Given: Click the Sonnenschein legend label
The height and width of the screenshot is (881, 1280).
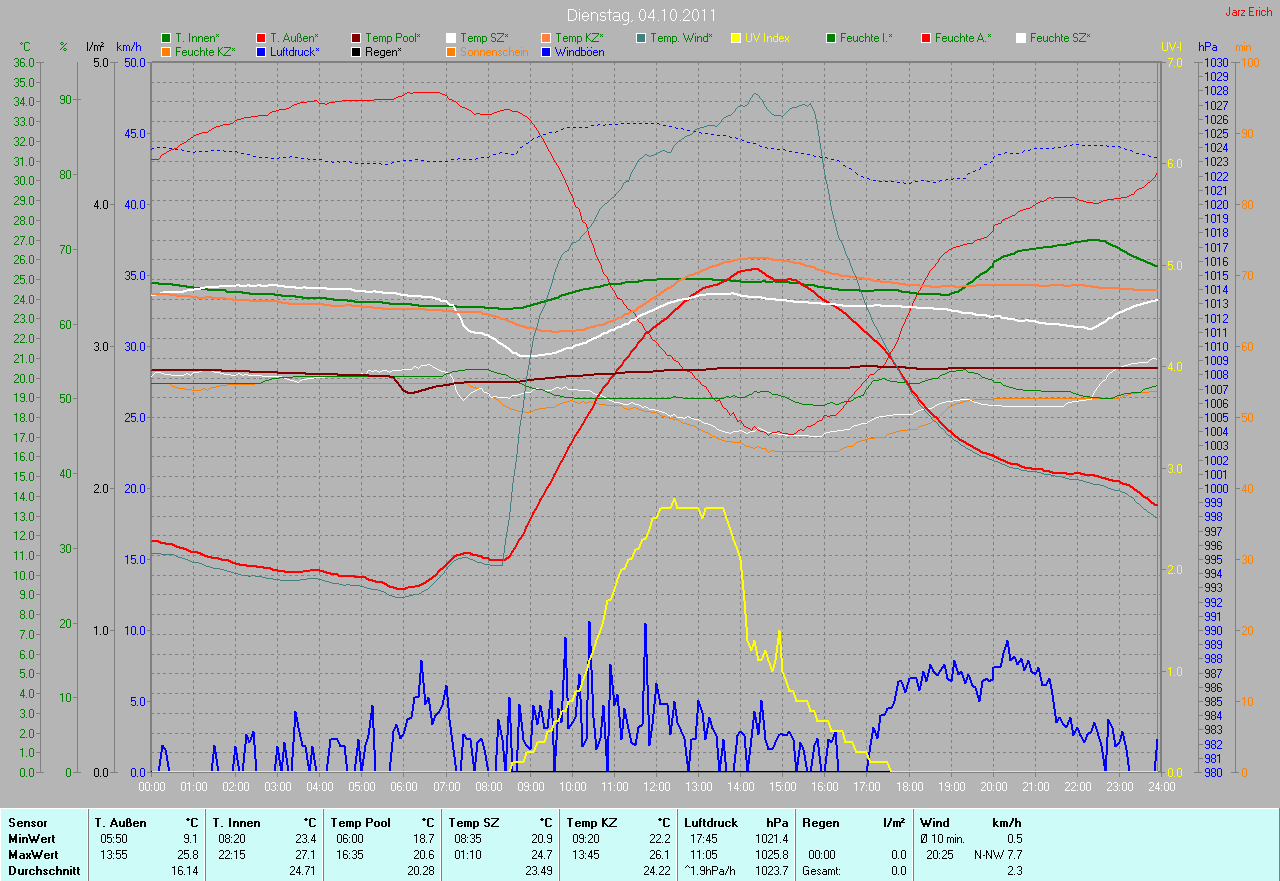Looking at the screenshot, I should tap(495, 51).
